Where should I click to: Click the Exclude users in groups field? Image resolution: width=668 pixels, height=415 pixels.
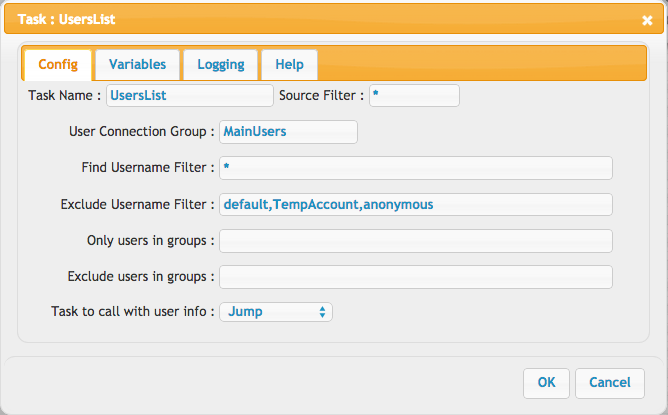pyautogui.click(x=416, y=277)
